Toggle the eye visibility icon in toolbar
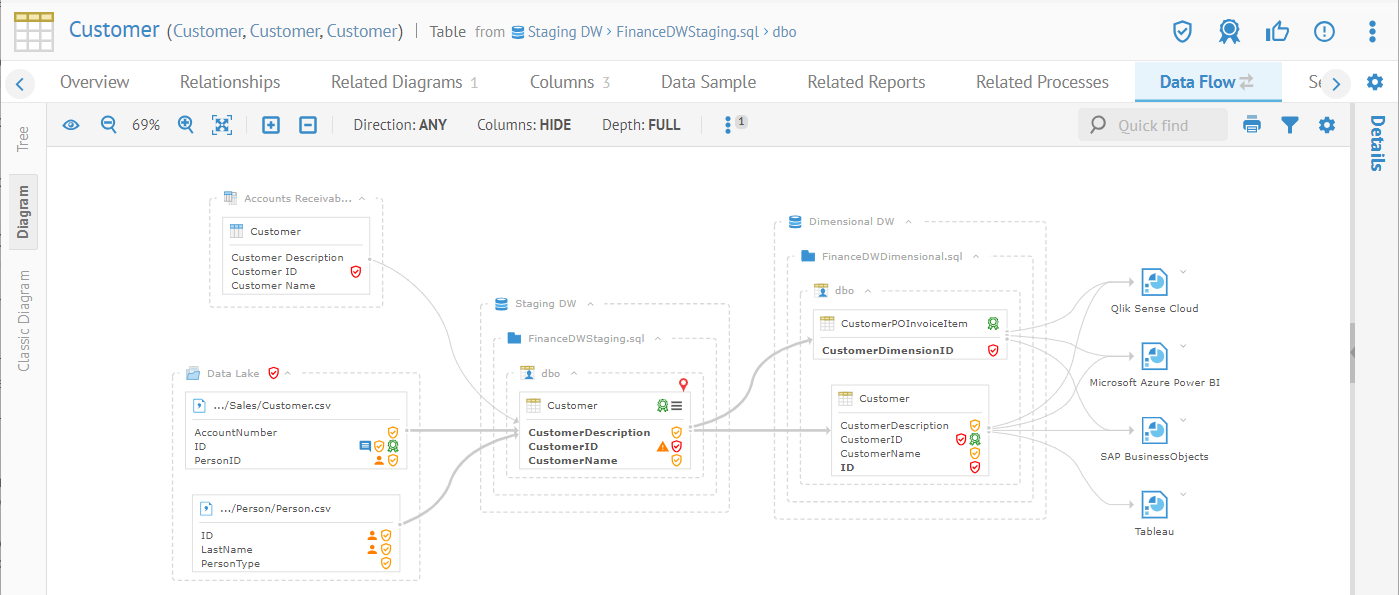 [x=71, y=125]
